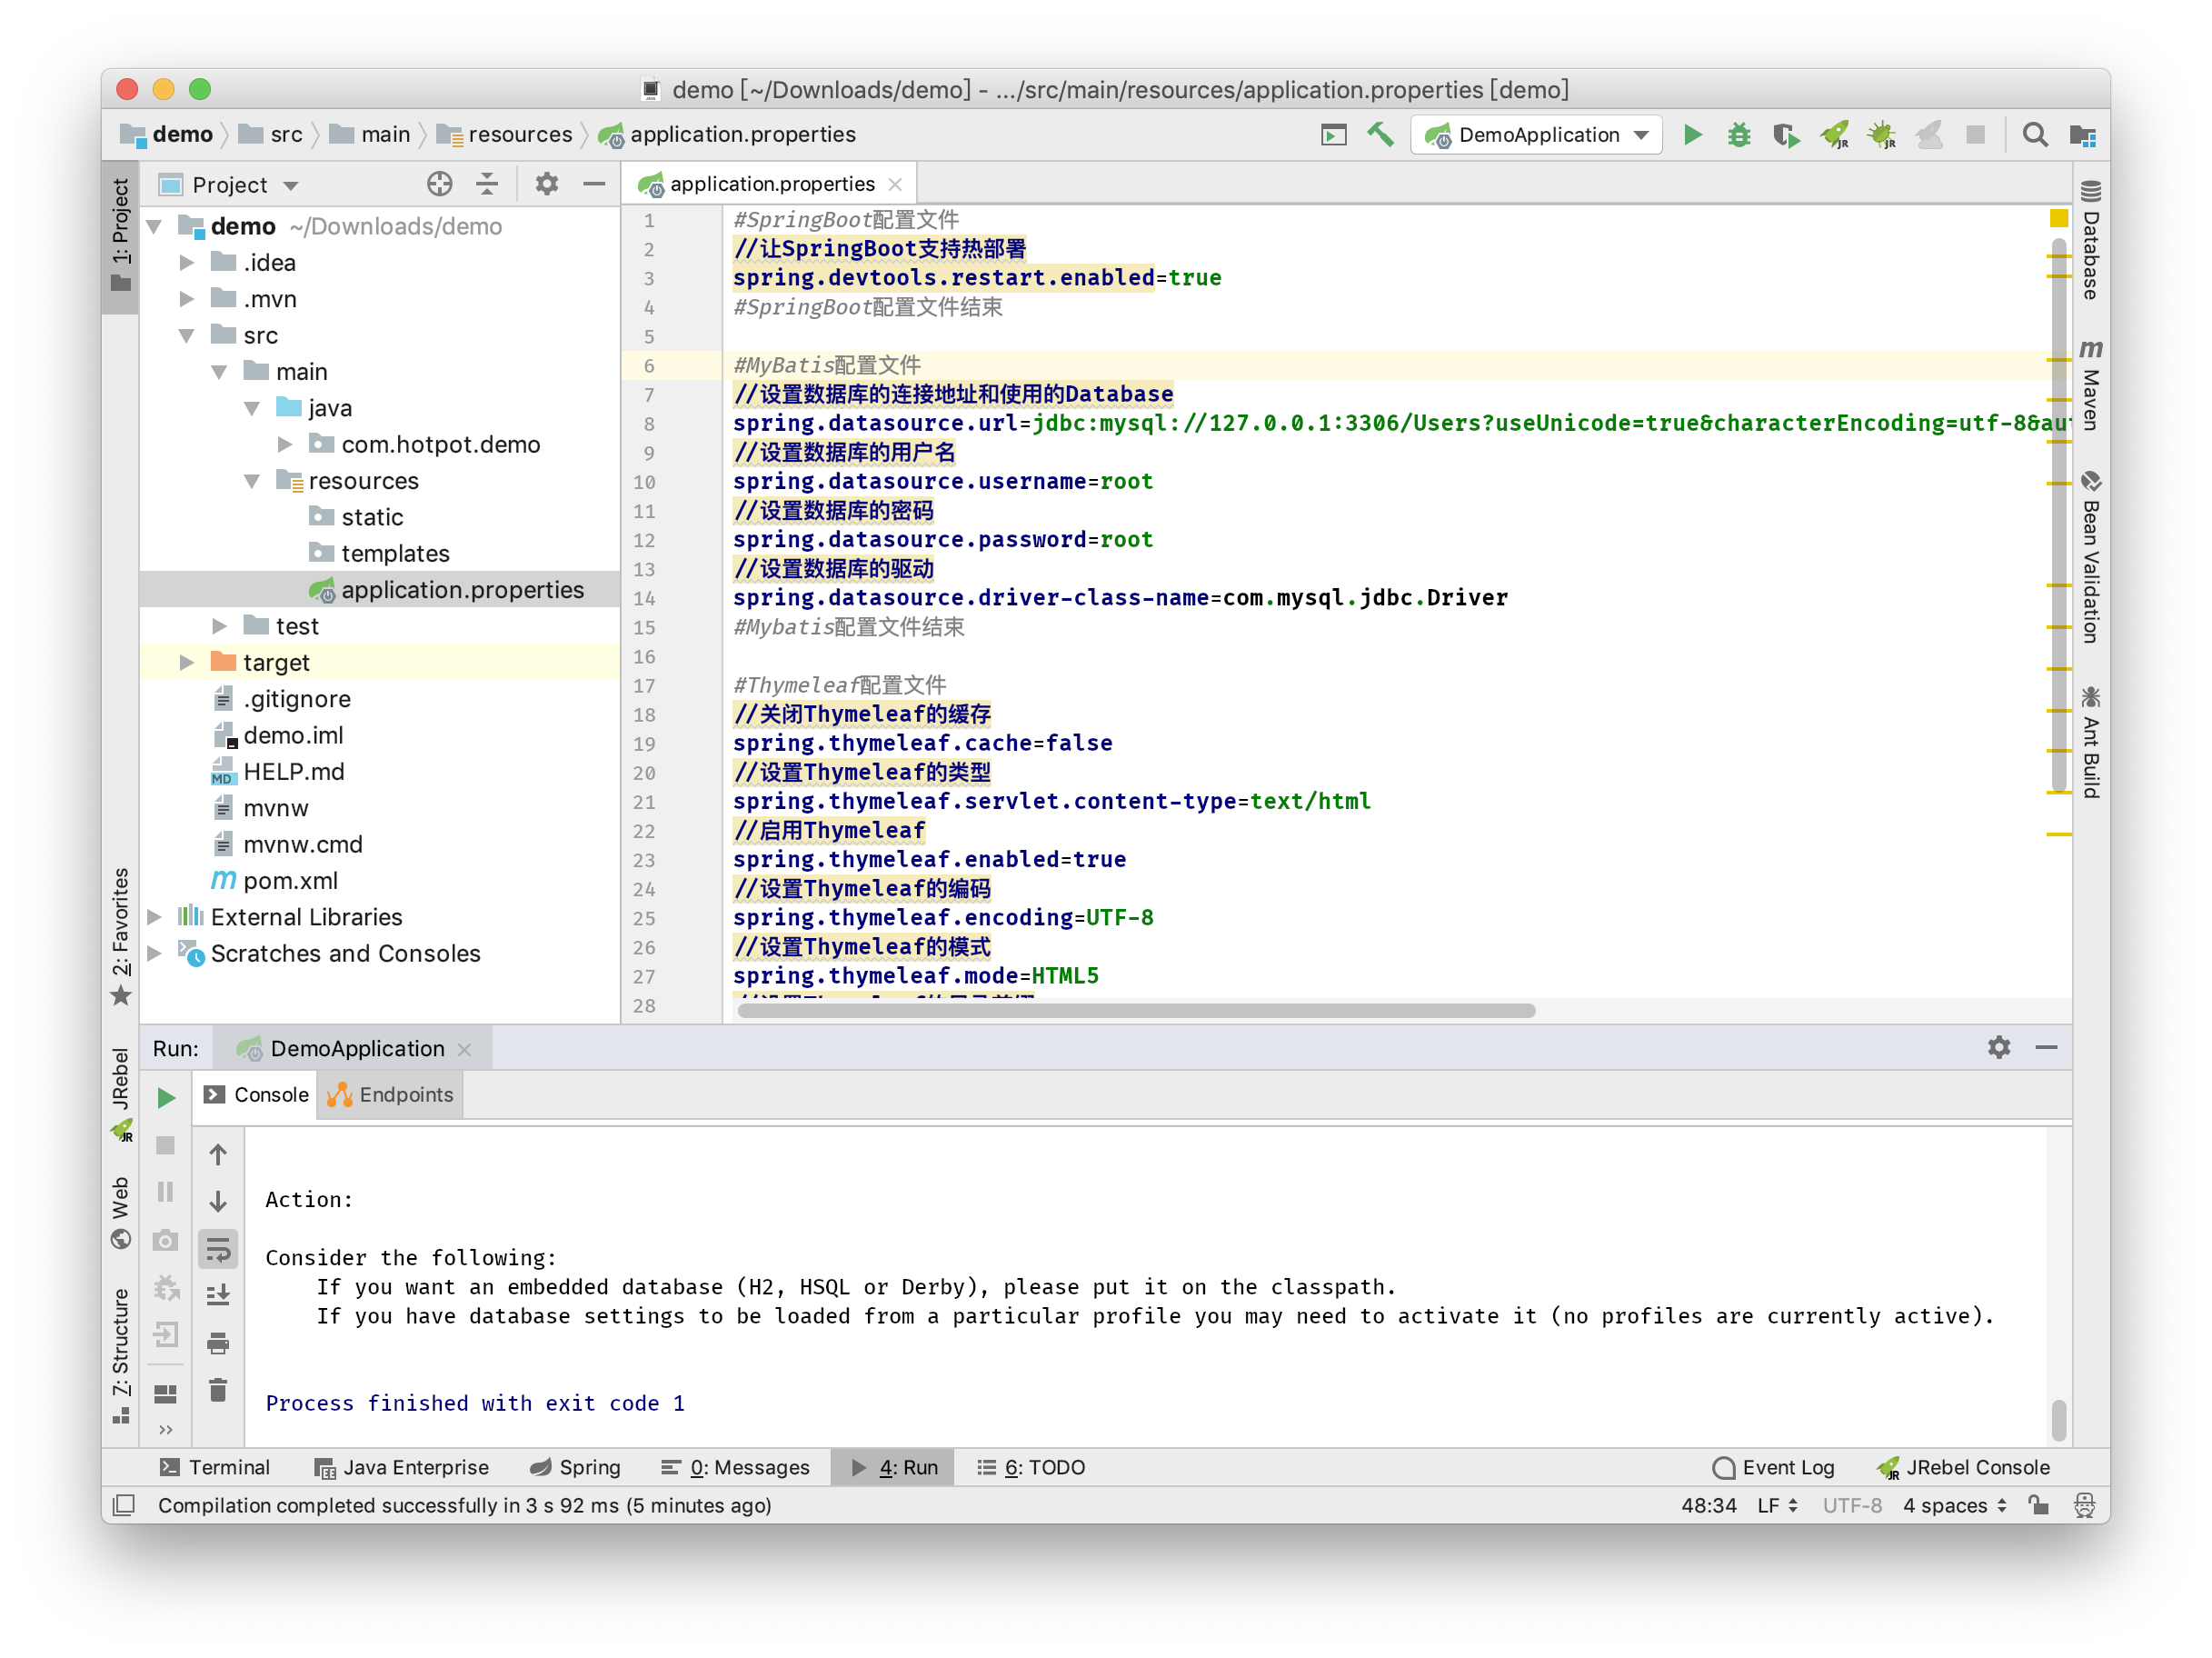Viewport: 2212px width, 1658px height.
Task: Click the run anything terminal icon near hammer
Action: click(1333, 135)
